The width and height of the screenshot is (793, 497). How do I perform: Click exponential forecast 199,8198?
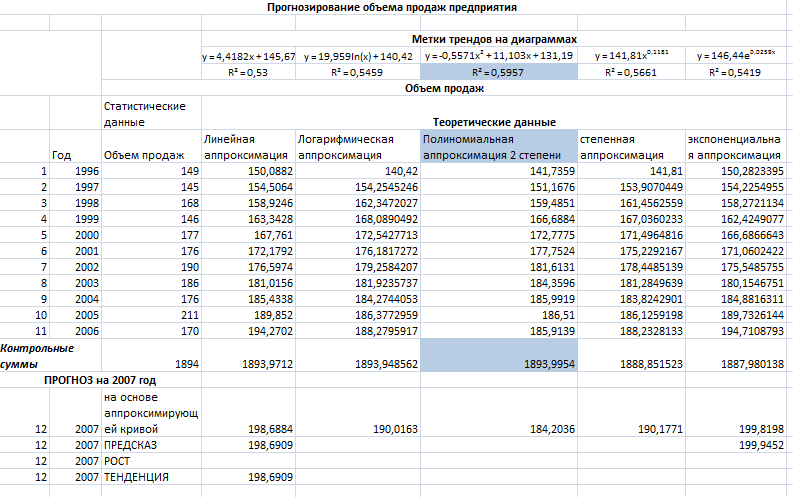point(761,429)
